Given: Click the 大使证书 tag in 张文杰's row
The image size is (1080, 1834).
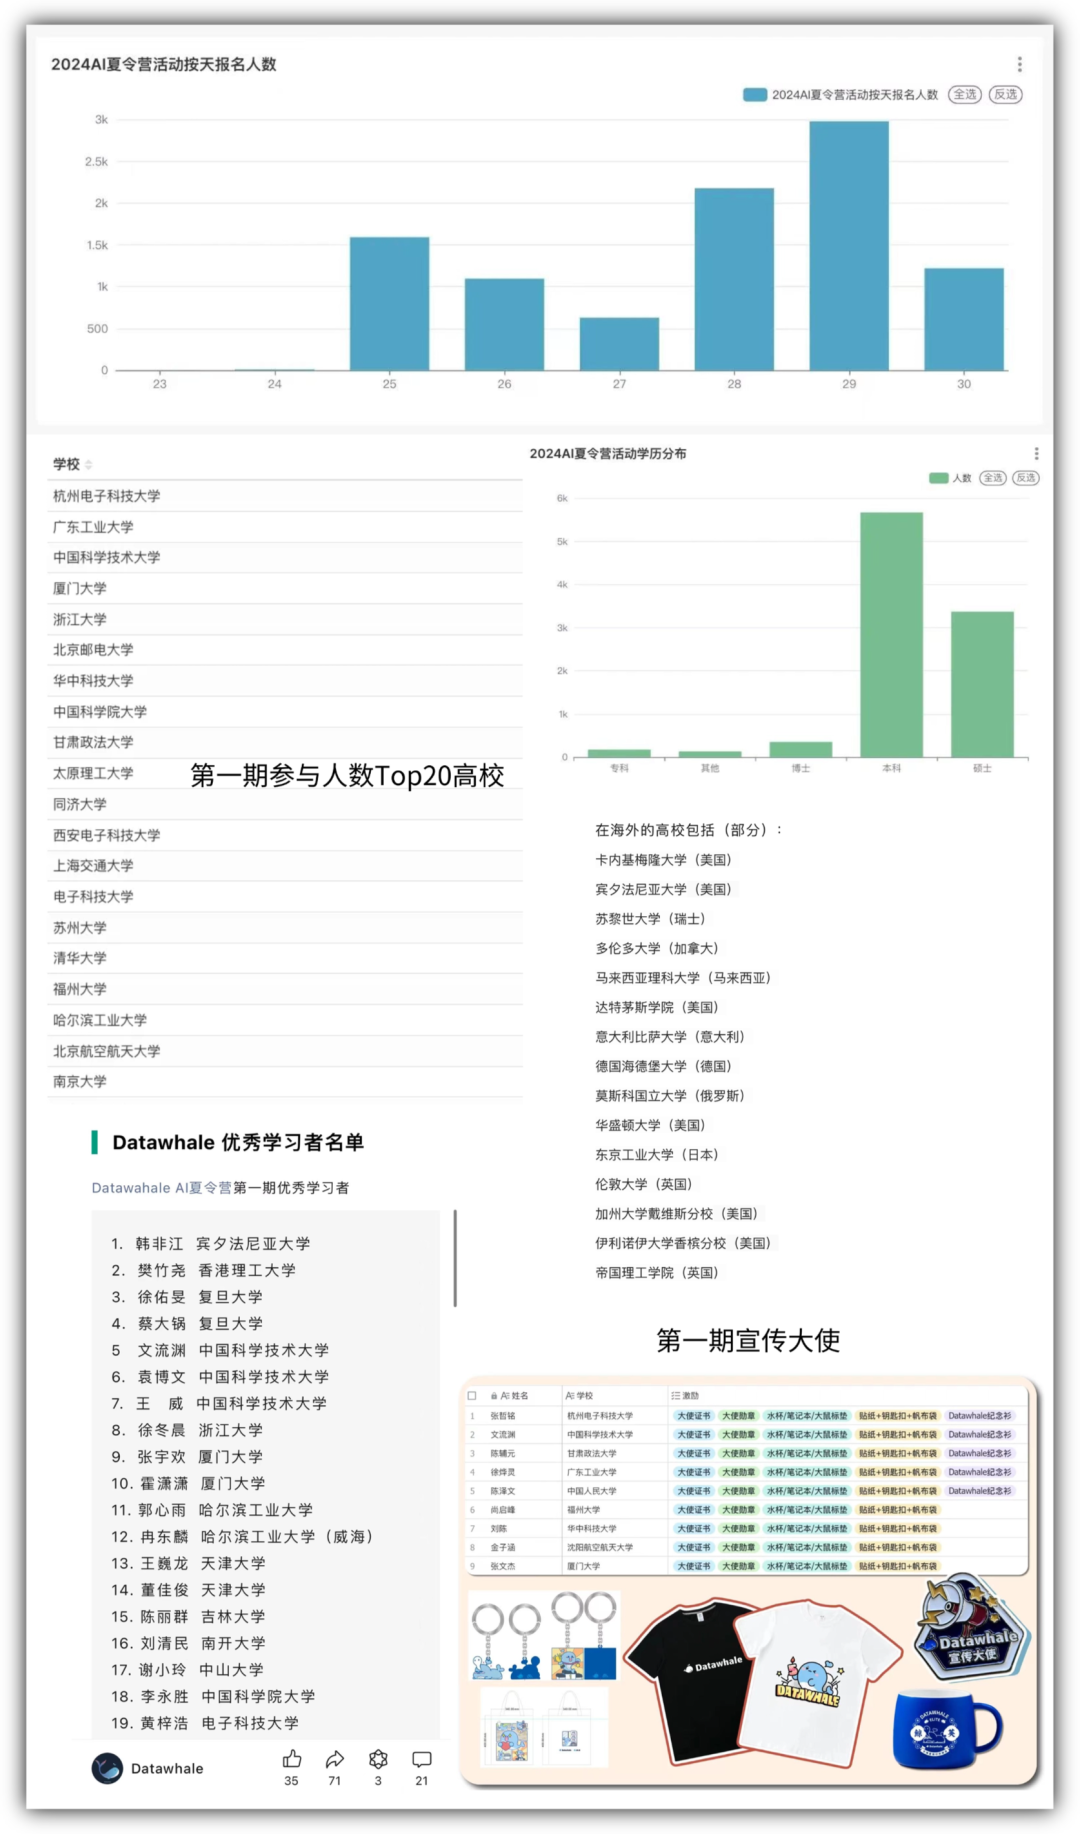Looking at the screenshot, I should 693,1566.
